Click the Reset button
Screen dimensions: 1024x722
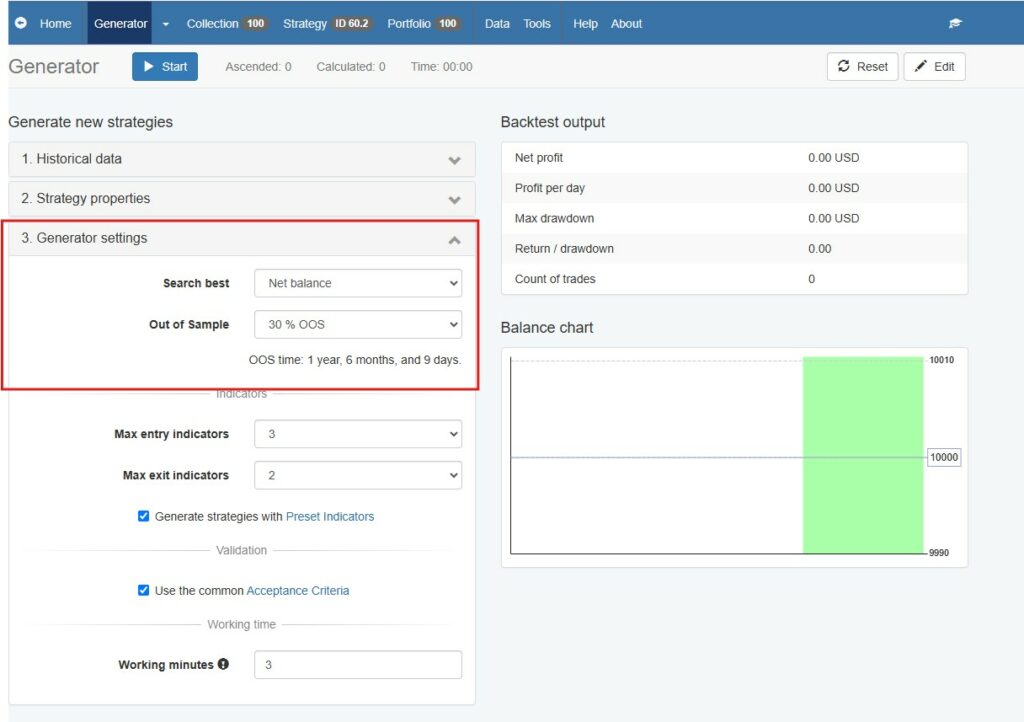(862, 66)
